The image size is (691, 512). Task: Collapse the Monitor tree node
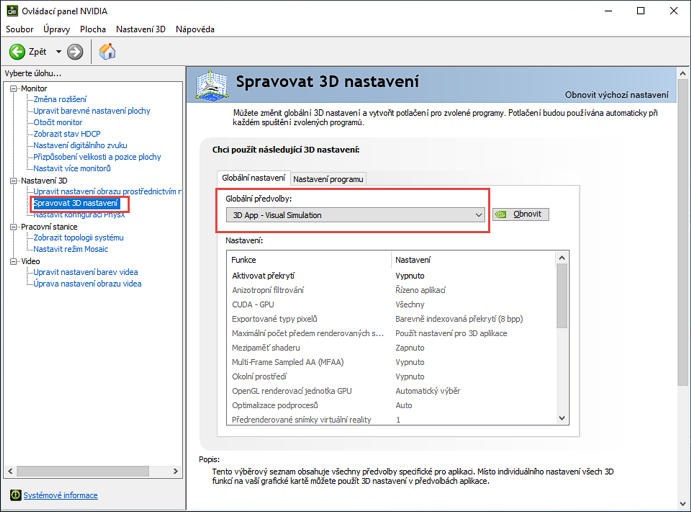[13, 89]
